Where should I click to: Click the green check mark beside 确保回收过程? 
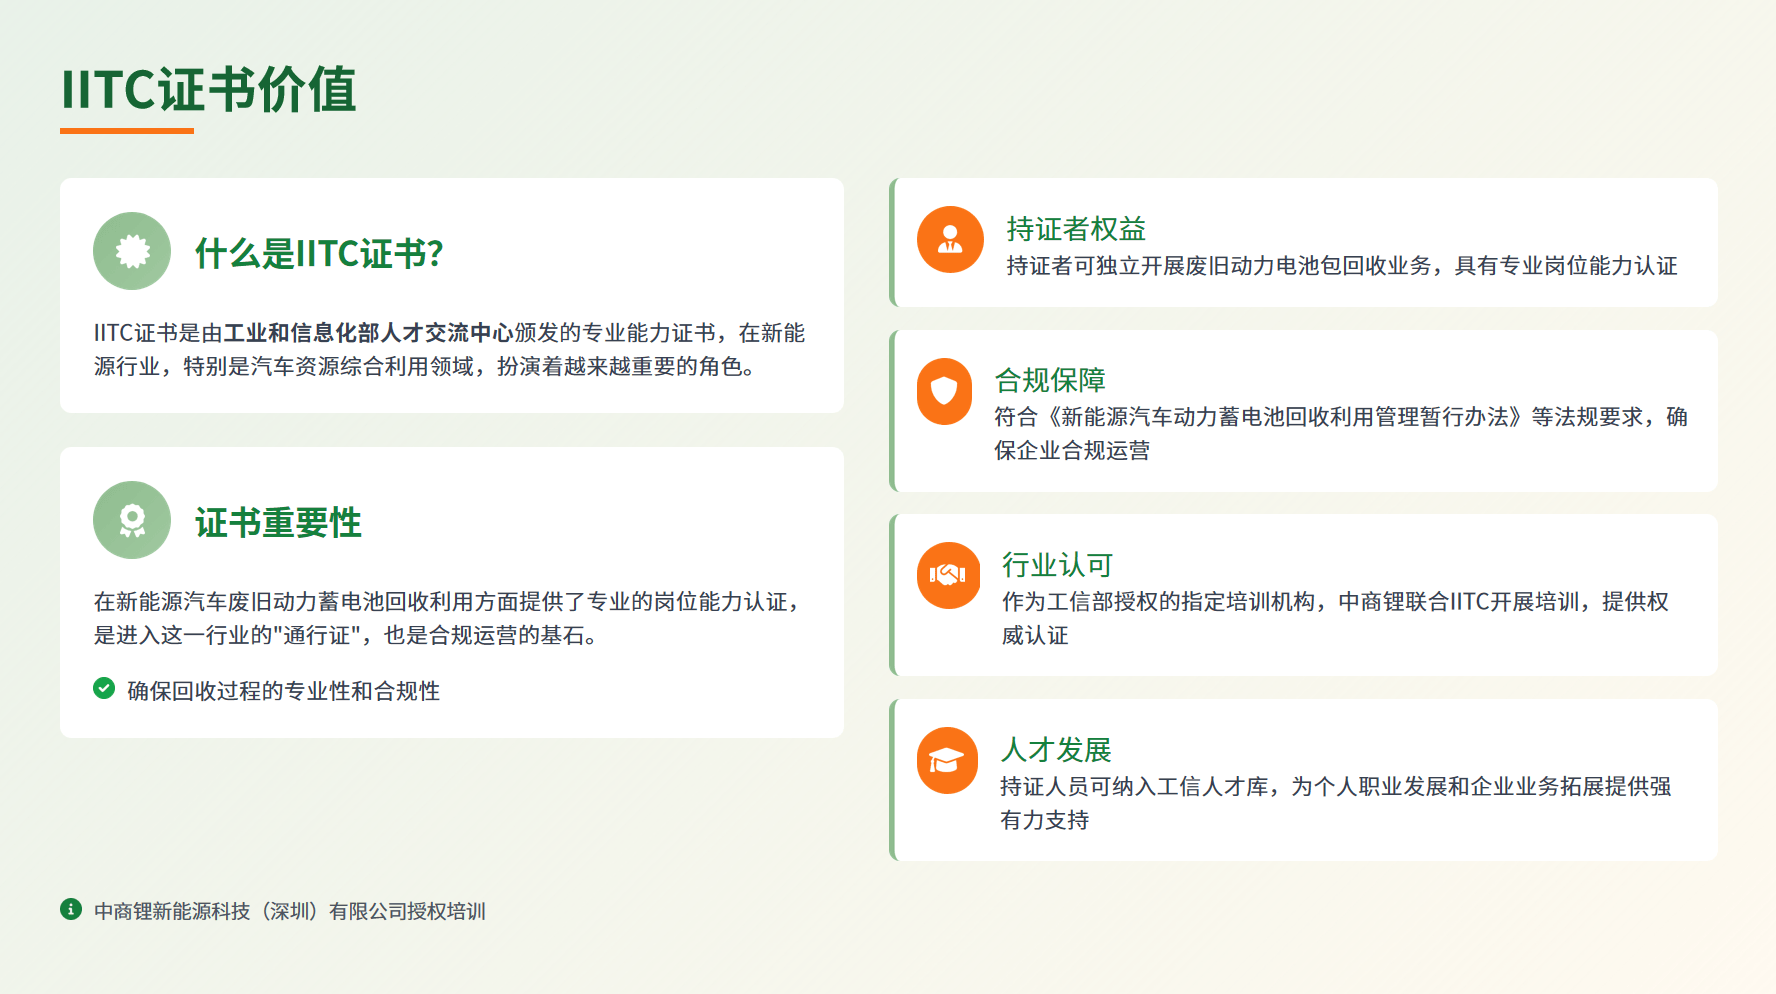104,688
